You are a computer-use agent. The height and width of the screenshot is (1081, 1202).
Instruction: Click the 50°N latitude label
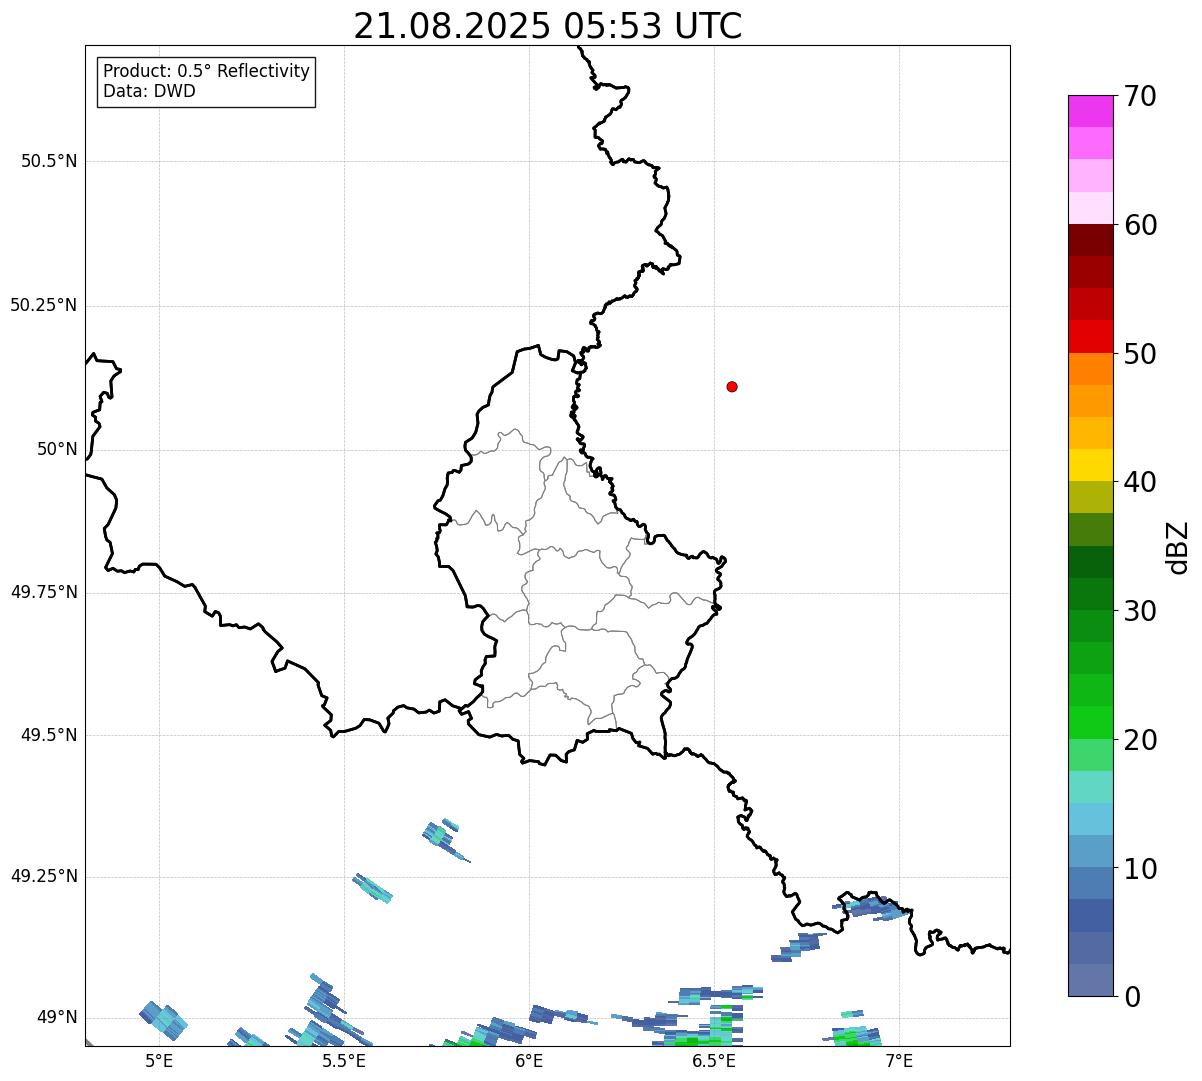click(x=57, y=449)
